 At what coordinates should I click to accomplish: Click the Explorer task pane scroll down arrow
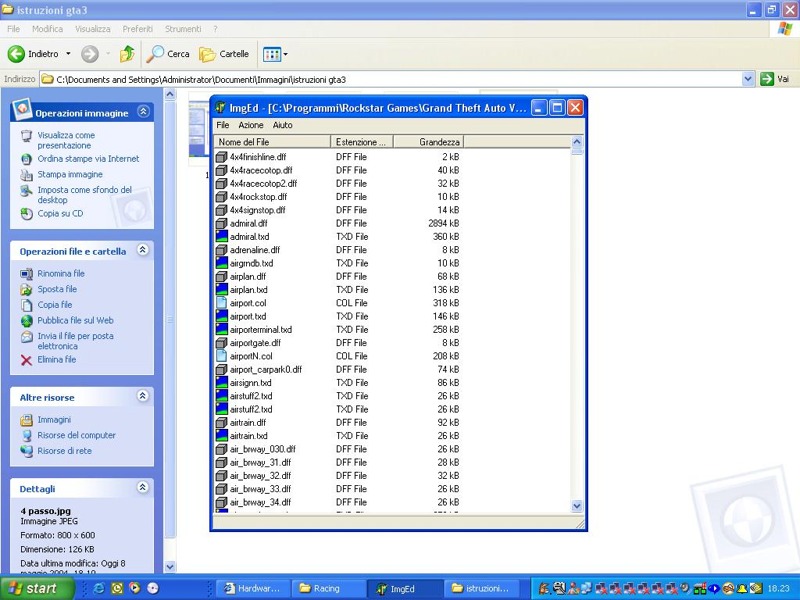[x=170, y=566]
